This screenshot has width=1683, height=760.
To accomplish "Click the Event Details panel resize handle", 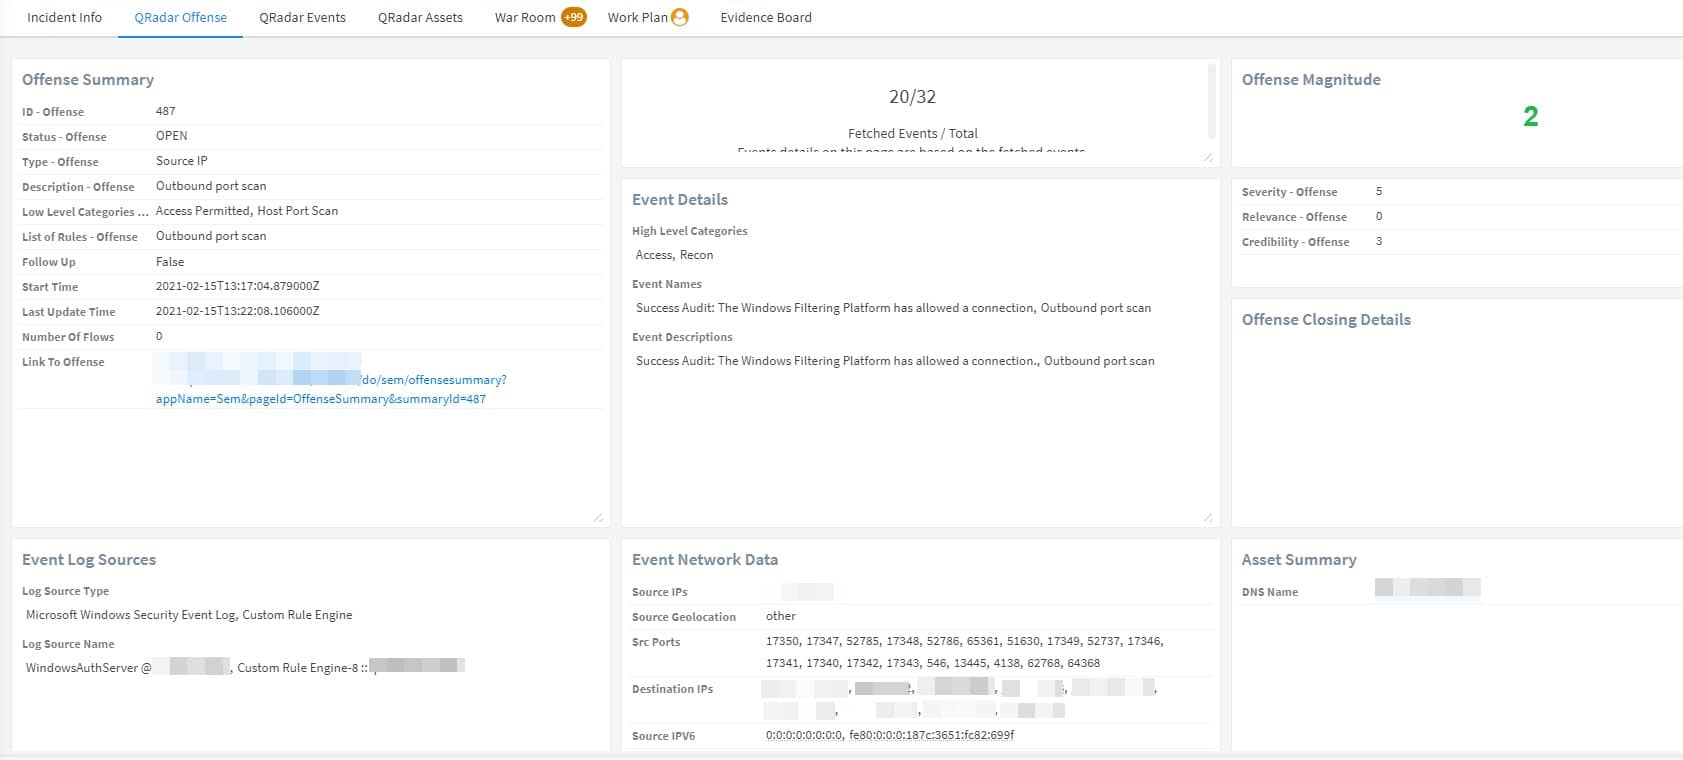I will 1208,517.
